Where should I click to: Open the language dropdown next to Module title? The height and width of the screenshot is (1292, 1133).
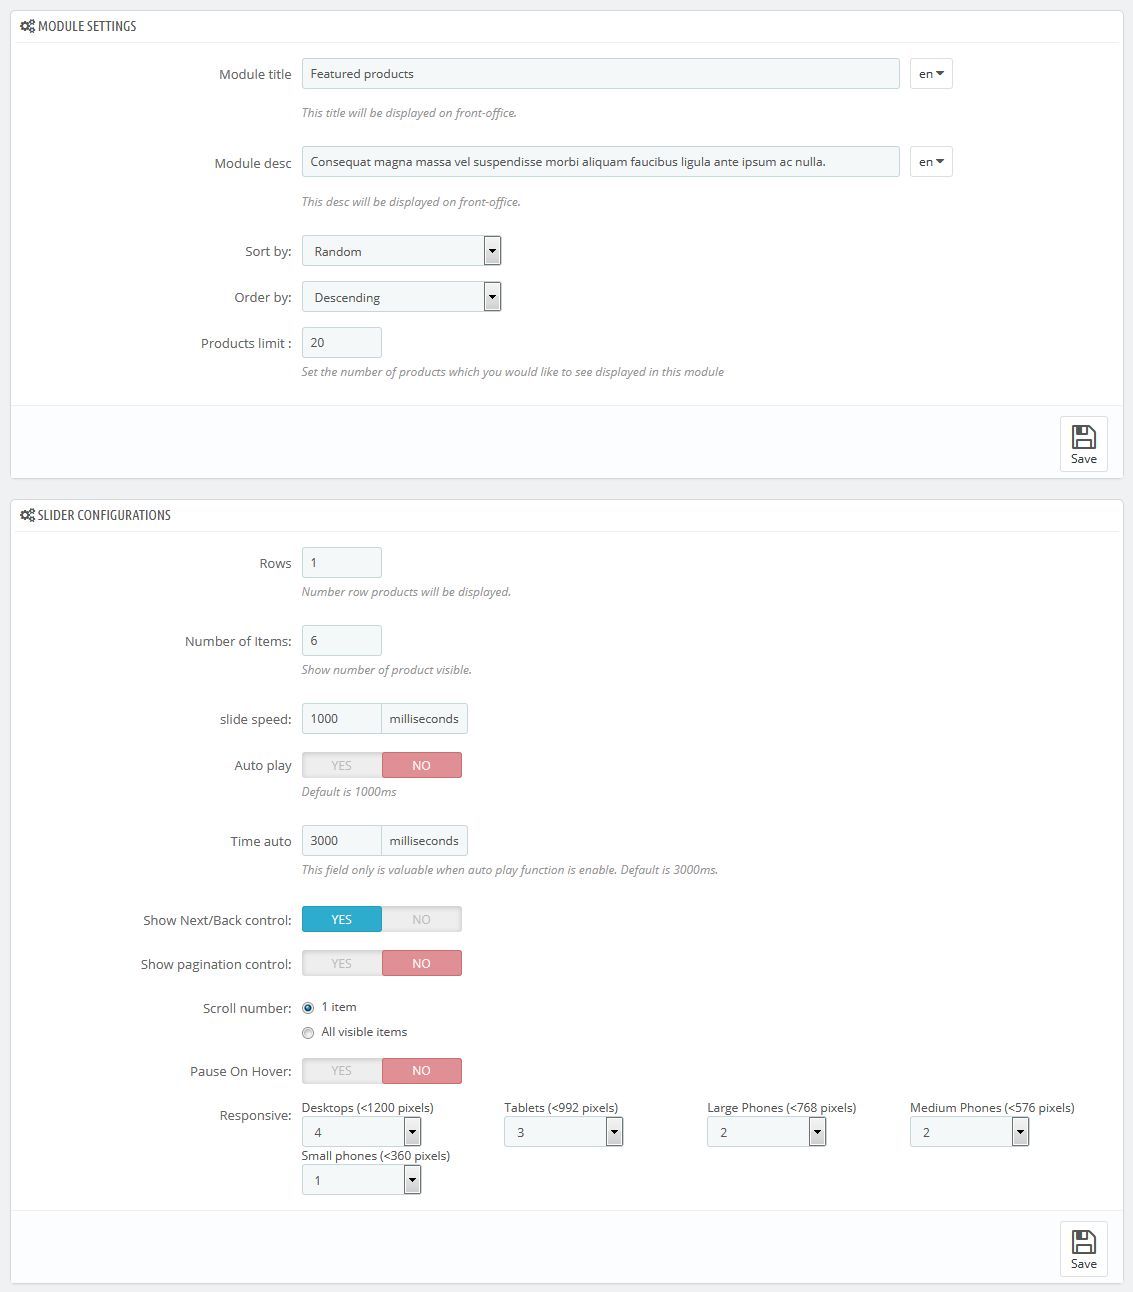(930, 73)
